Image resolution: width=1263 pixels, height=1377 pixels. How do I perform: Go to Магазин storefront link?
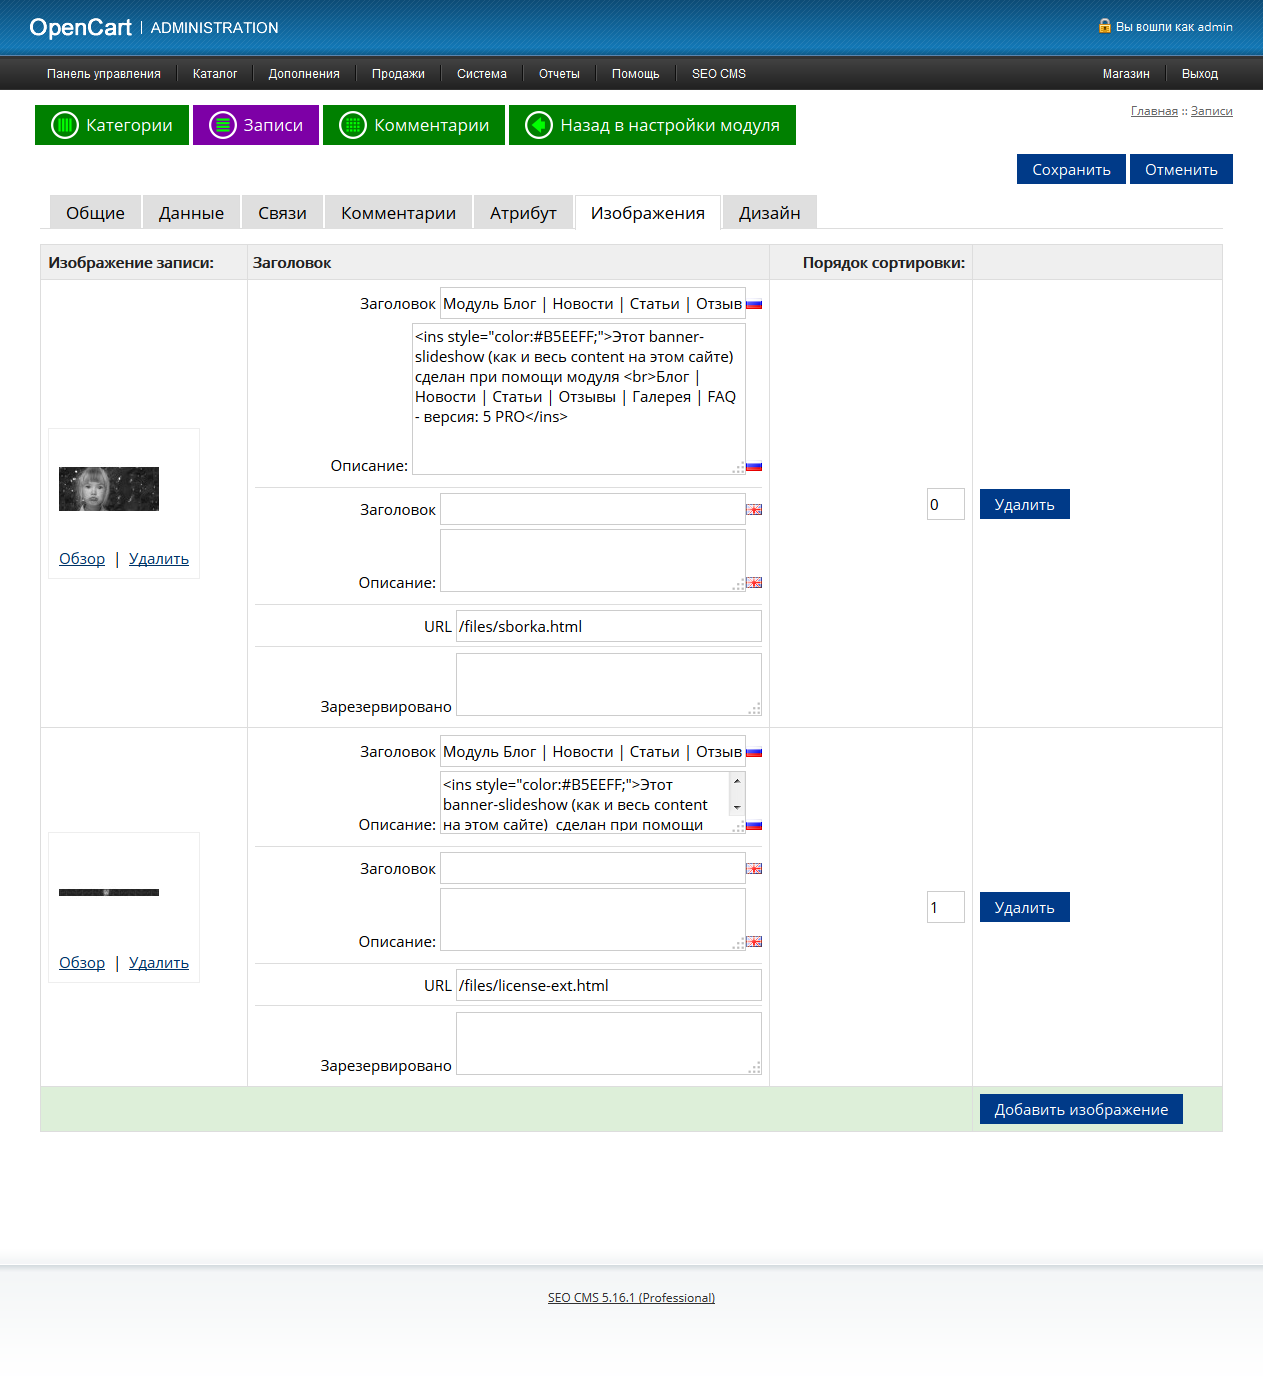pos(1126,74)
